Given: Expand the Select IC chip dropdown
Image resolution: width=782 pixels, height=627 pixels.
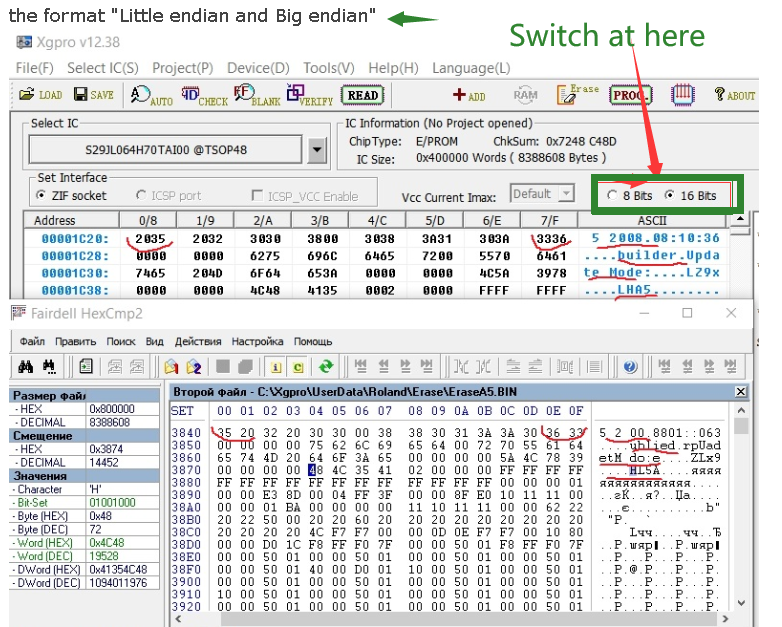Looking at the screenshot, I should point(317,151).
